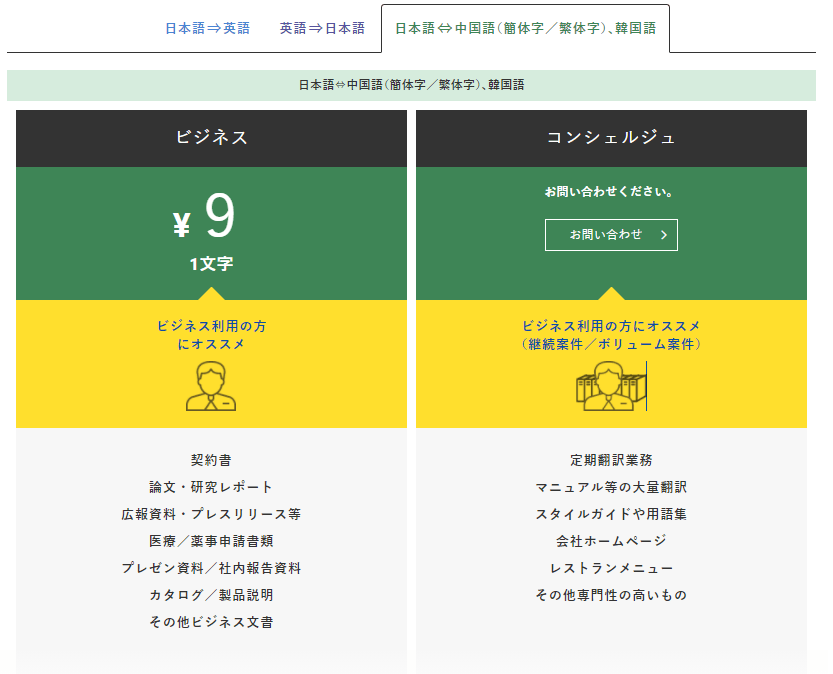Click カタログ/製品説明 list item
This screenshot has height=674, width=833.
pyautogui.click(x=211, y=595)
